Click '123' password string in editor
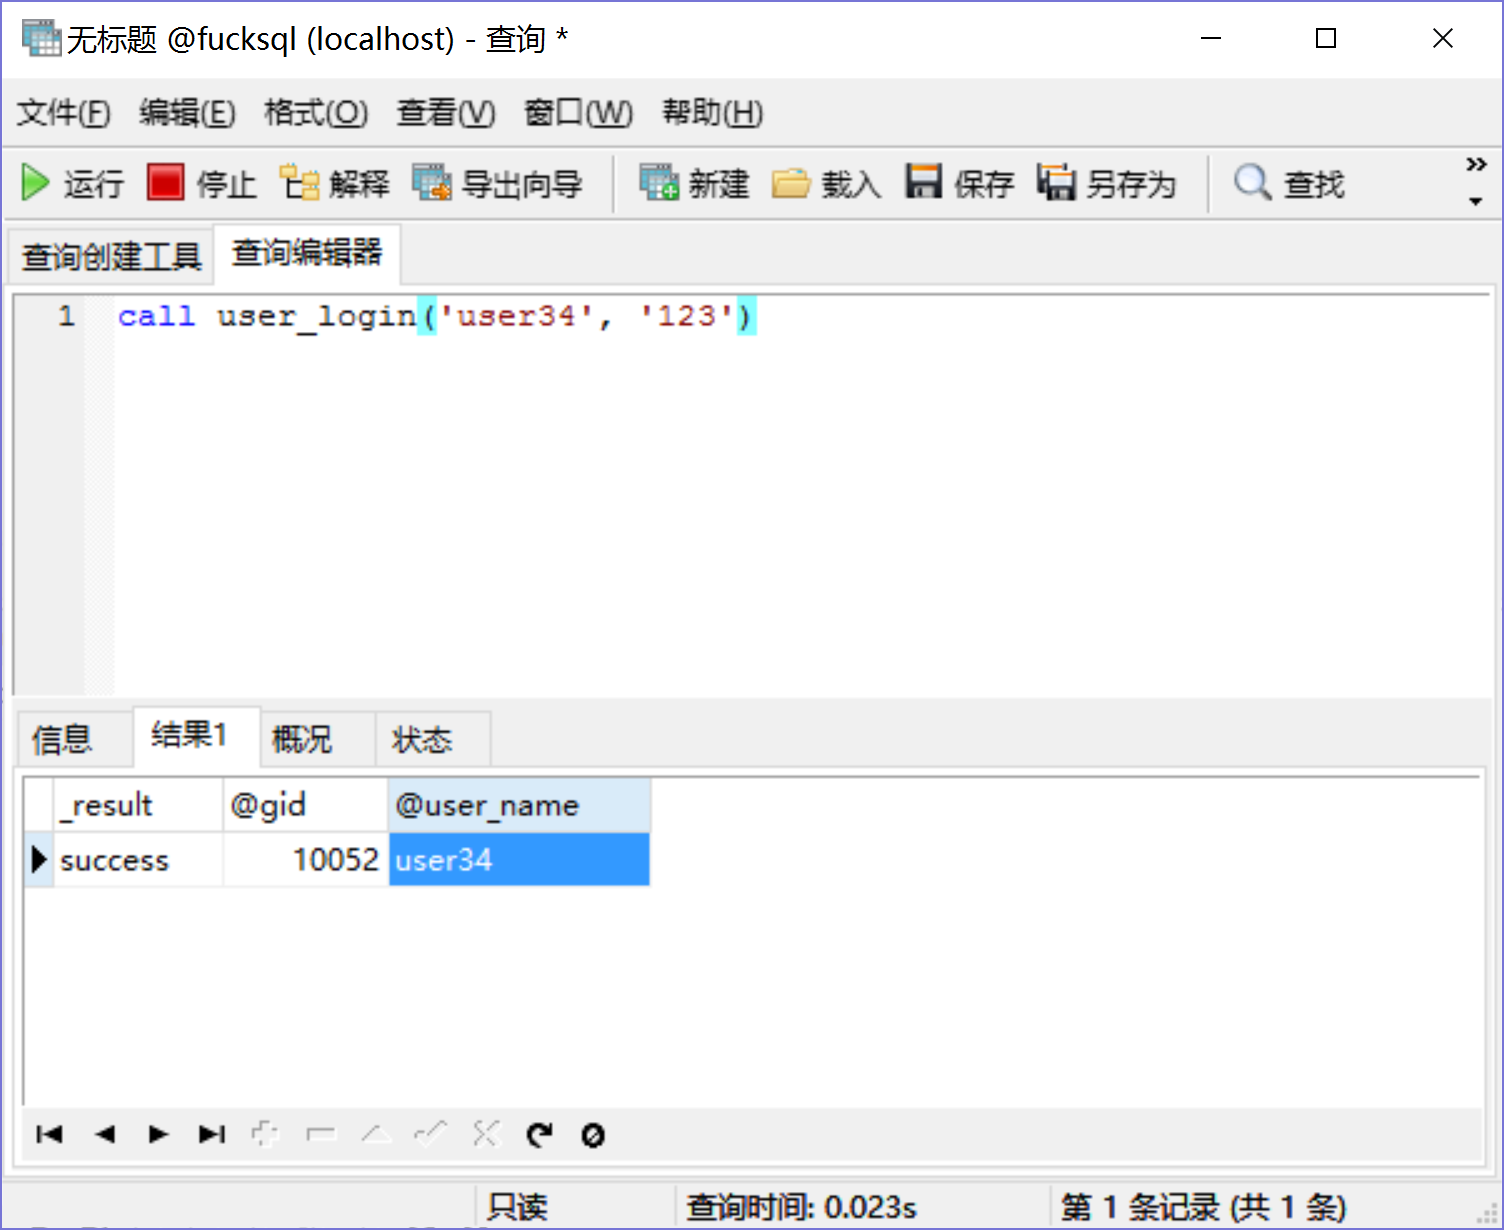Viewport: 1504px width, 1230px height. [687, 316]
